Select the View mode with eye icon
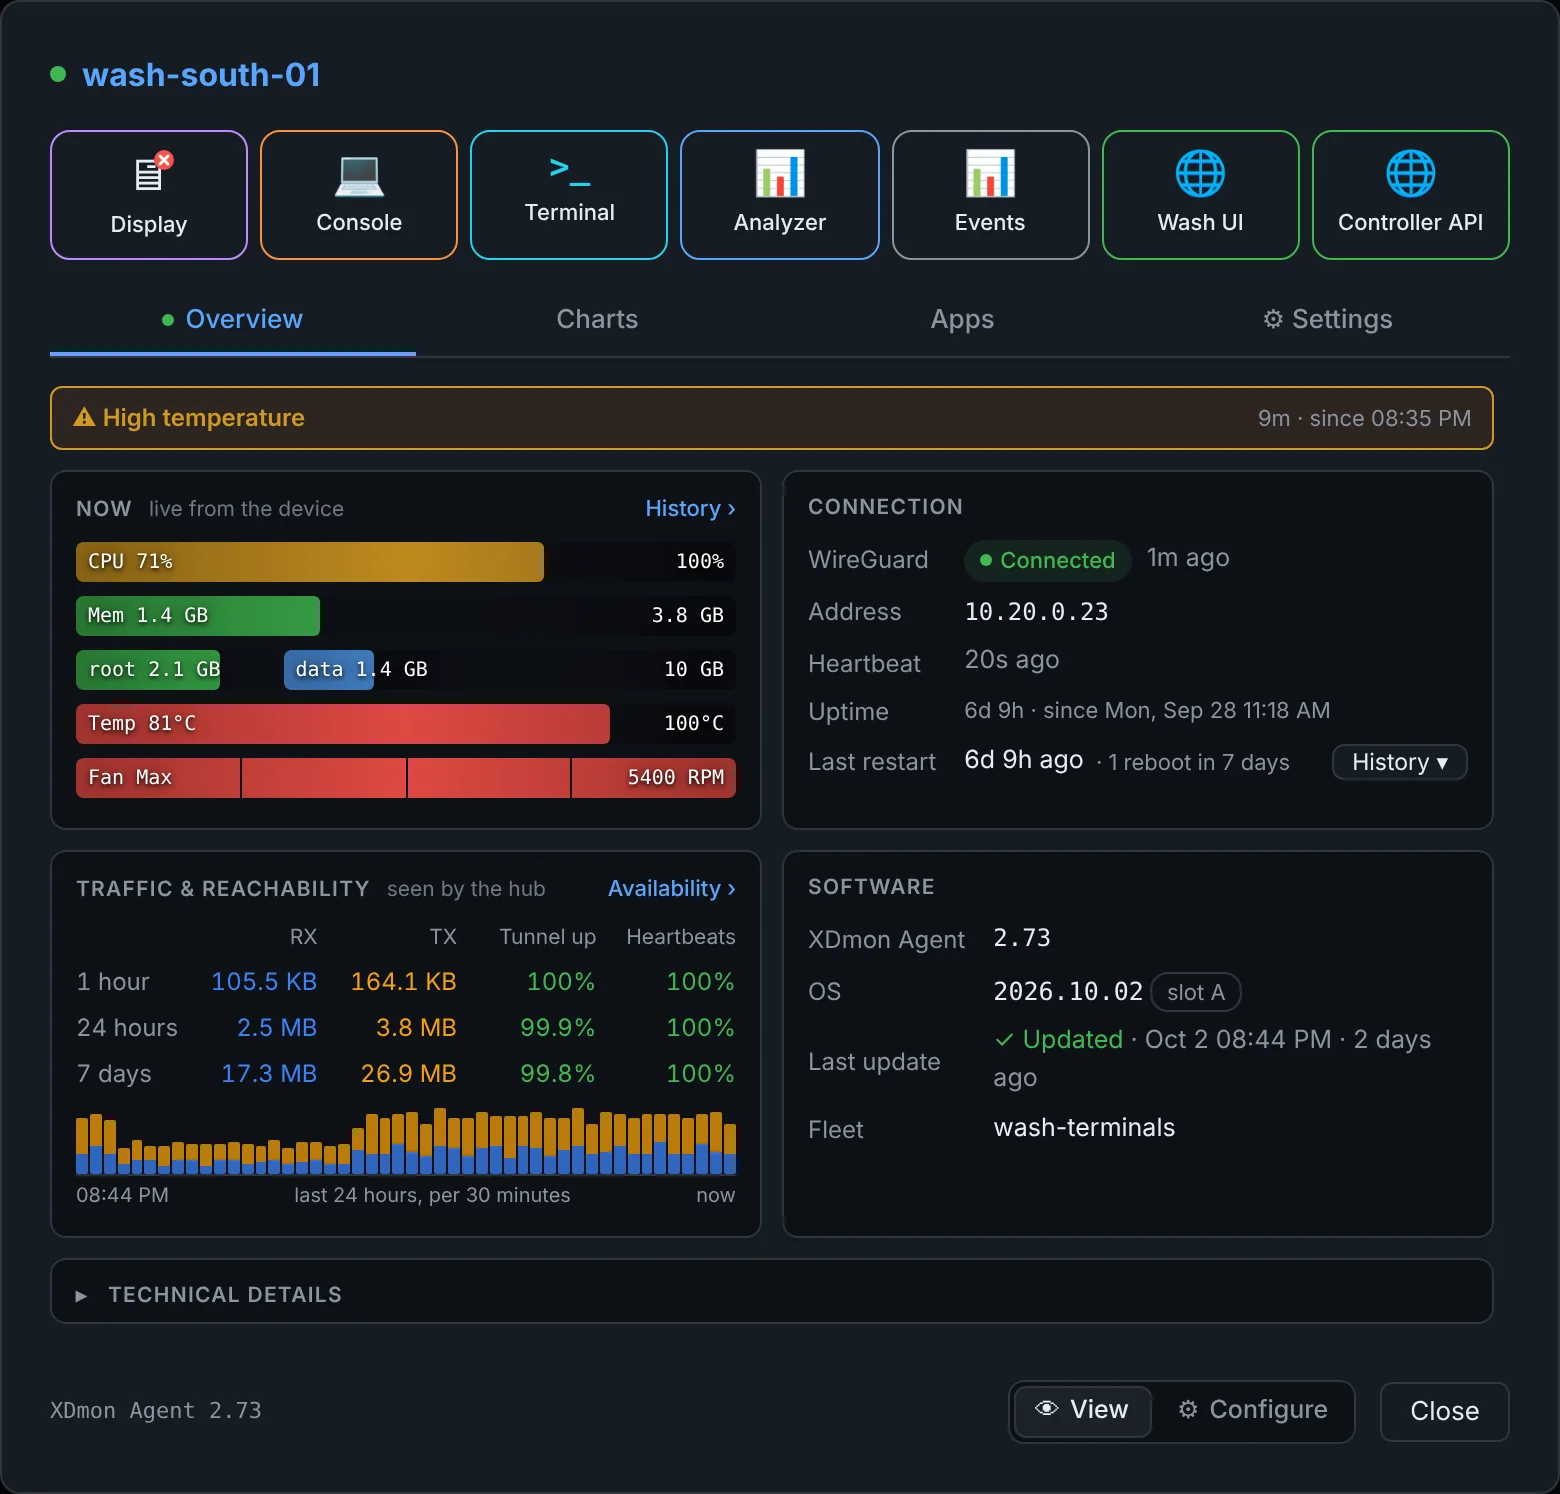 tap(1082, 1410)
